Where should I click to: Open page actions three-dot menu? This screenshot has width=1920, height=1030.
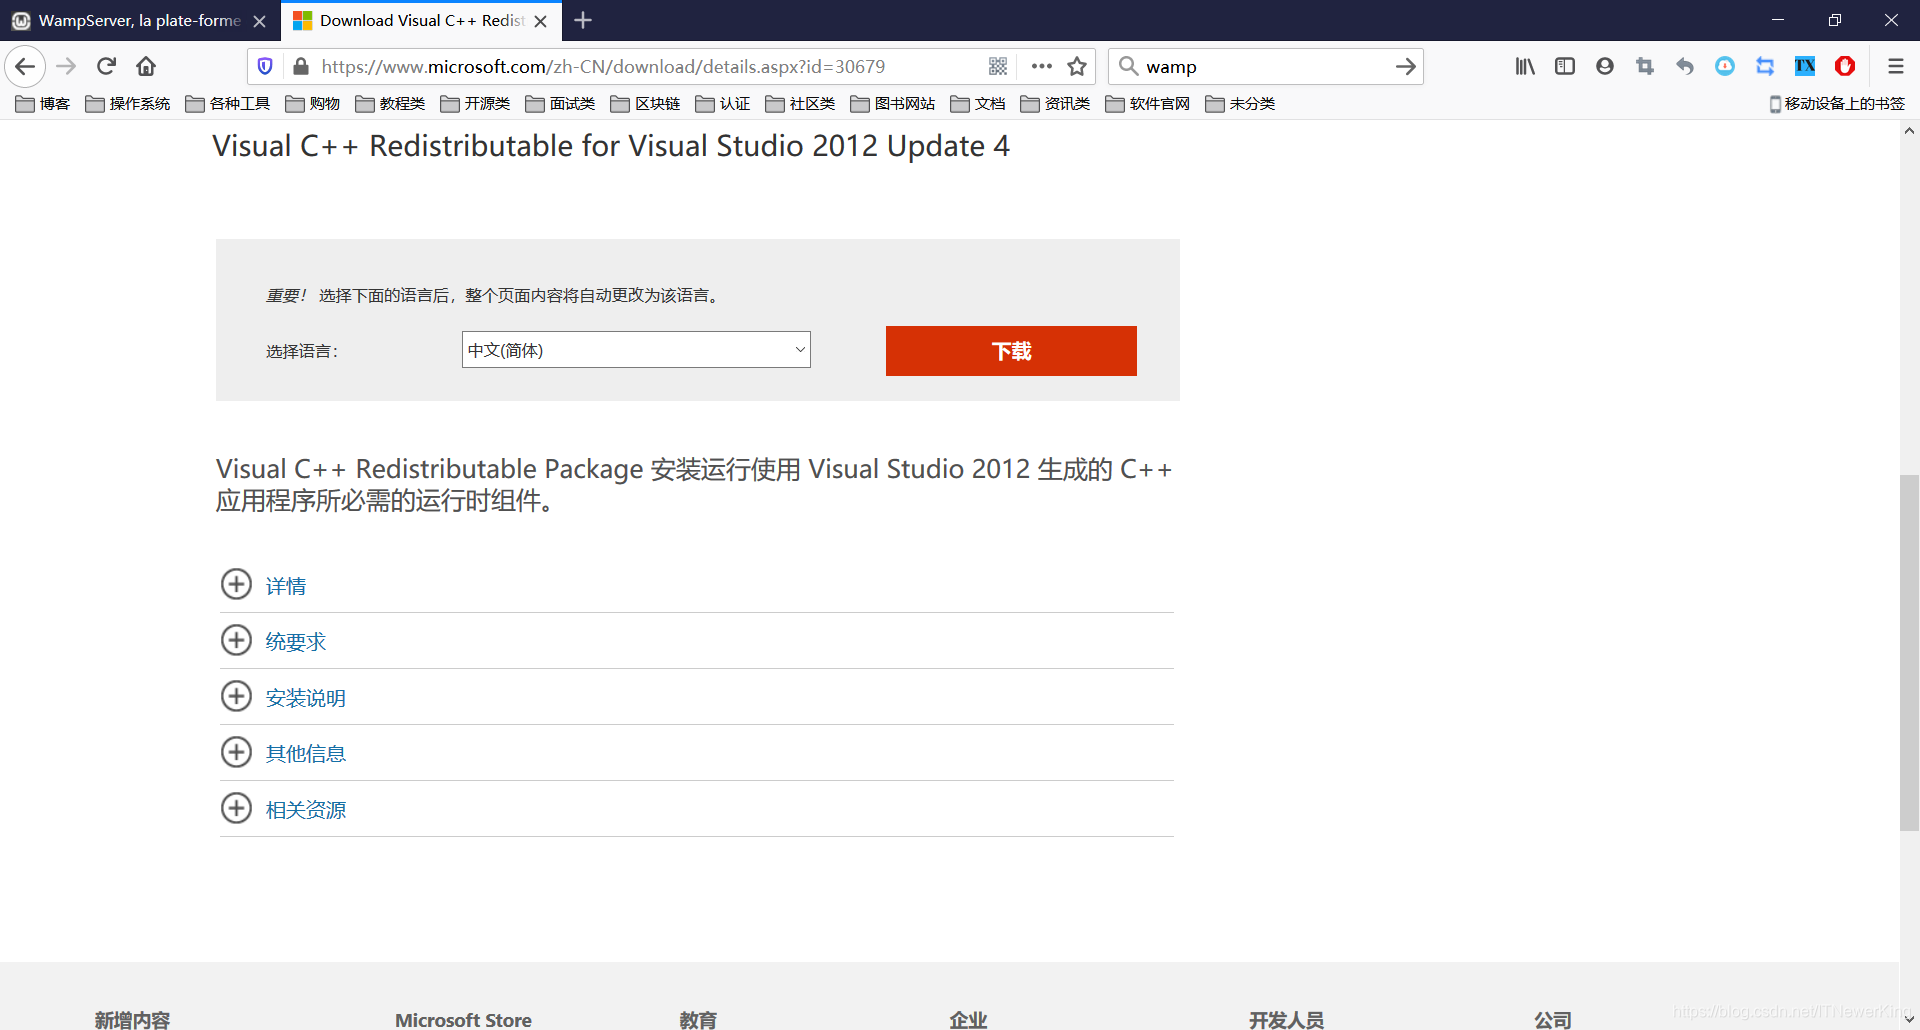[x=1041, y=66]
